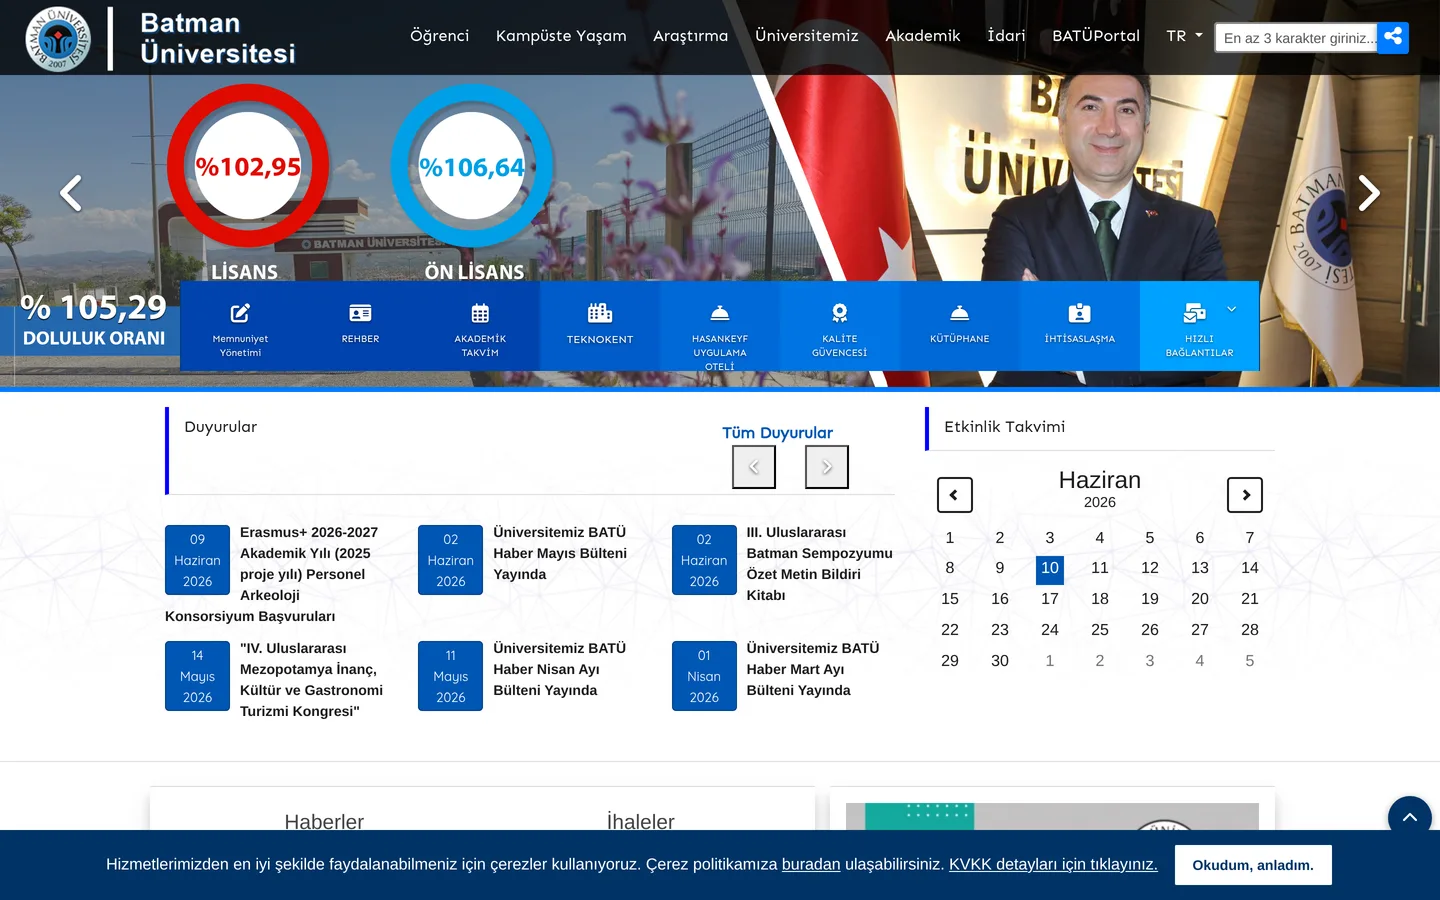Image resolution: width=1440 pixels, height=900 pixels.
Task: Open the İdari menu
Action: [1006, 36]
